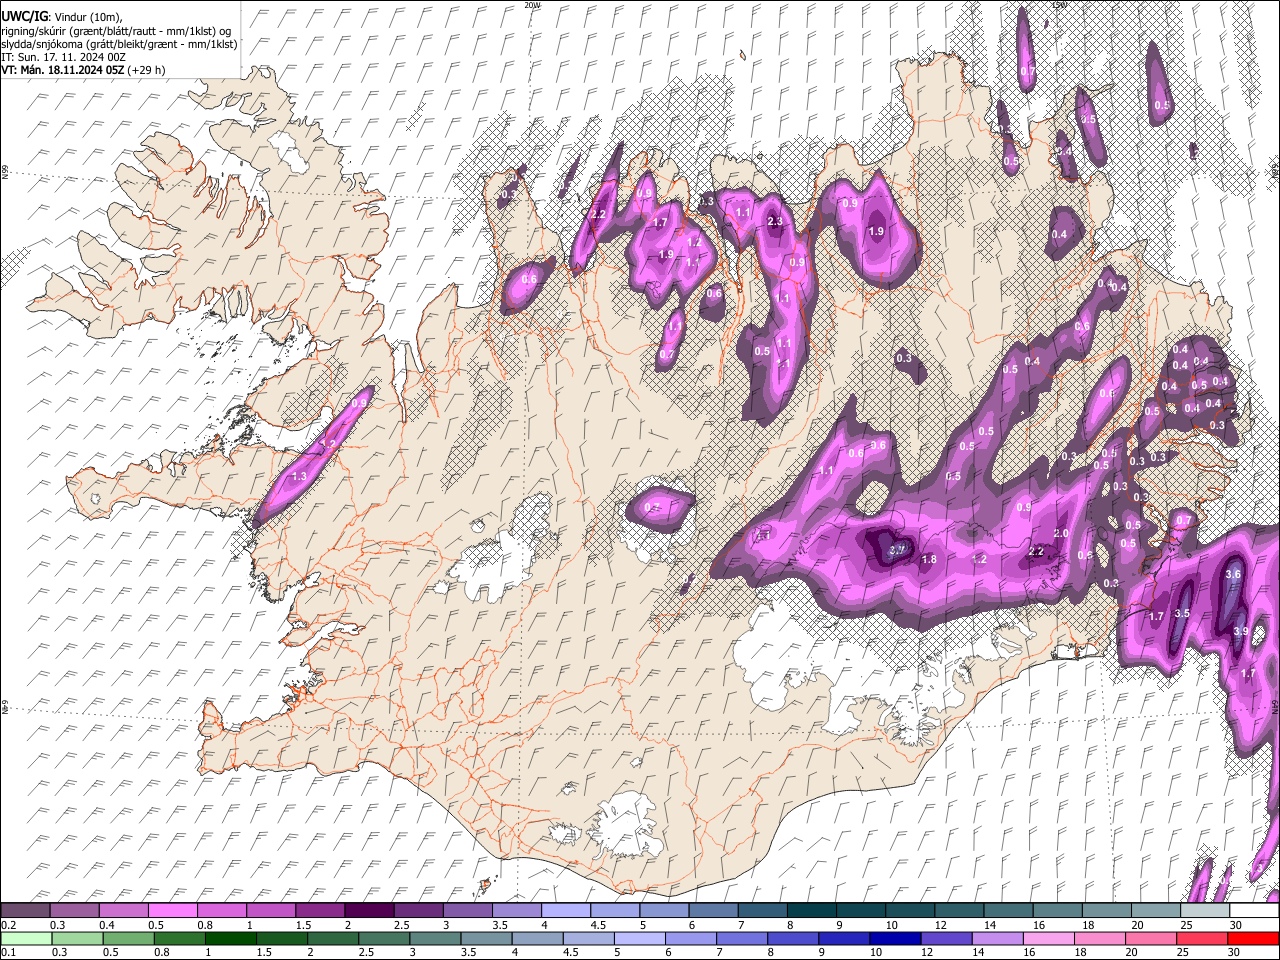Click the '12' label in the upper legend row
Image resolution: width=1280 pixels, height=960 pixels.
click(940, 925)
